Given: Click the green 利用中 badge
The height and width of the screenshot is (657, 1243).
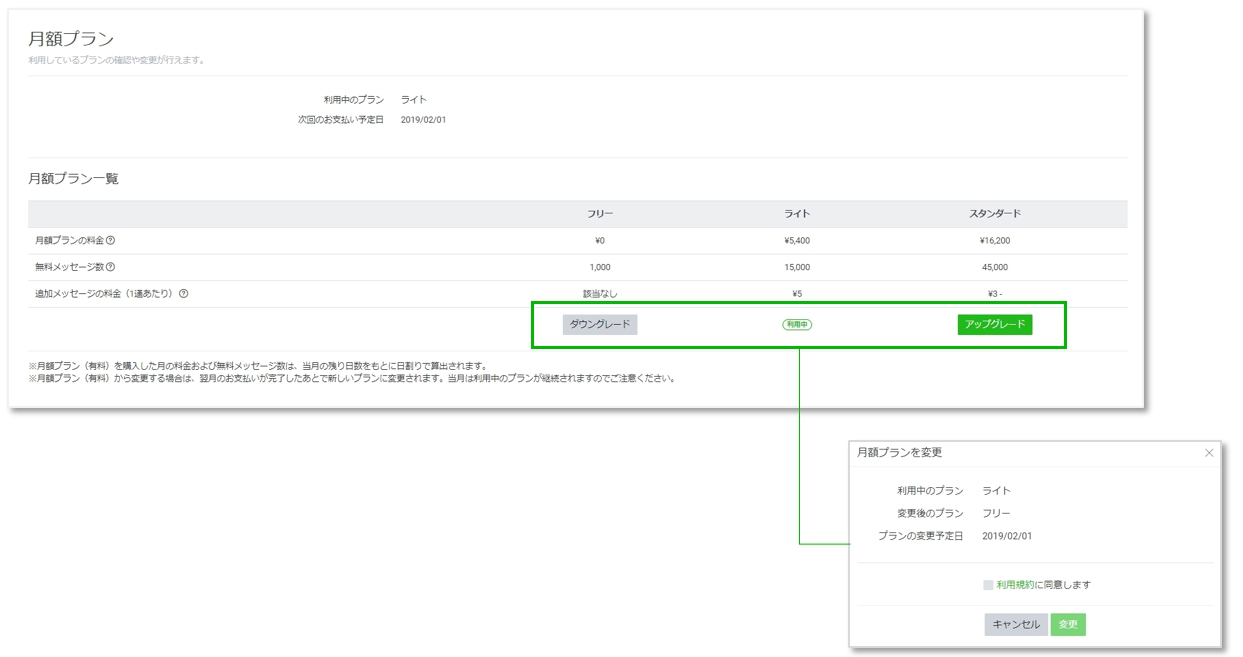Looking at the screenshot, I should pos(797,325).
